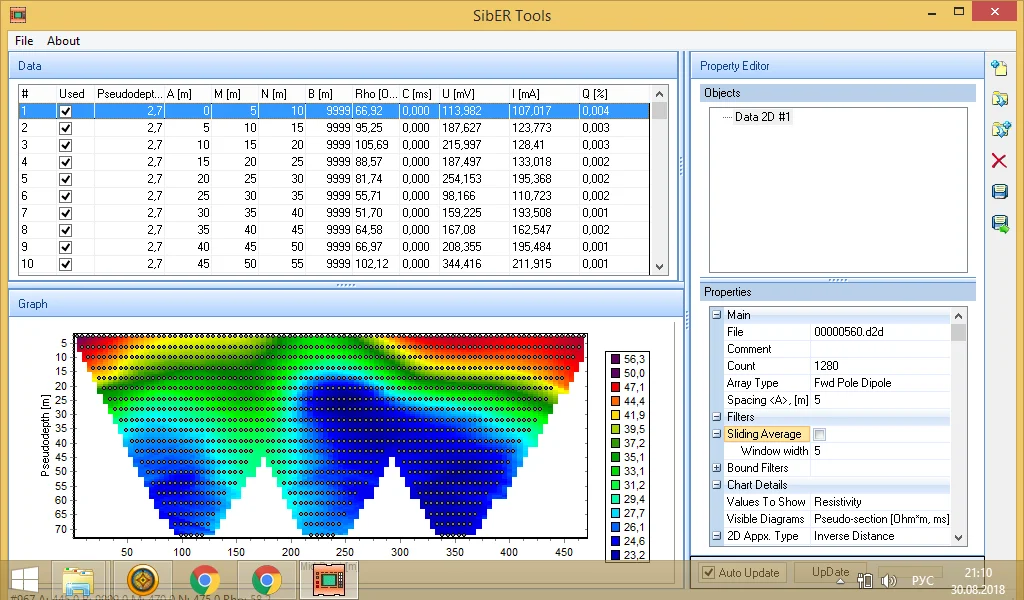Click the save-as icon with green arrow

click(x=999, y=223)
